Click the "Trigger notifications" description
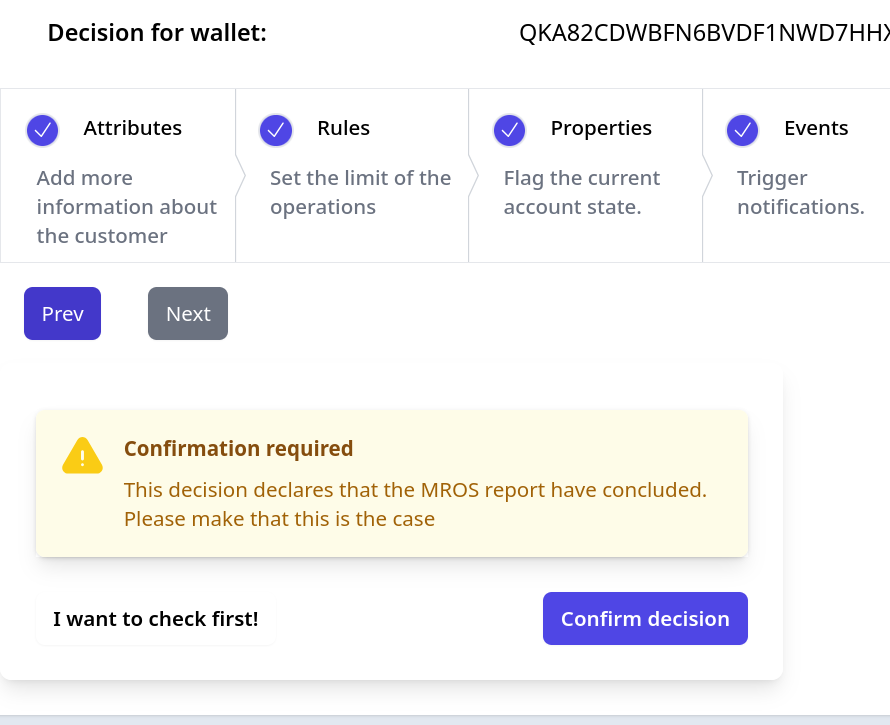 [801, 192]
